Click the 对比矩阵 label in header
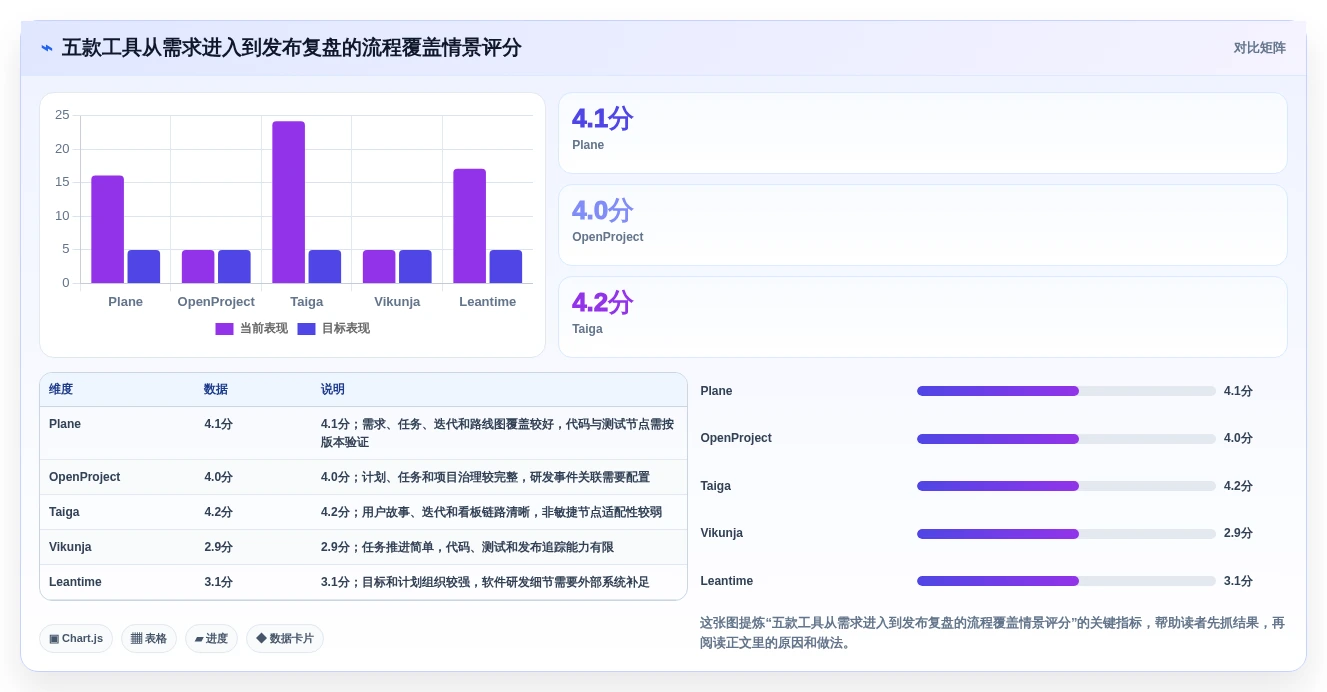 tap(1259, 48)
